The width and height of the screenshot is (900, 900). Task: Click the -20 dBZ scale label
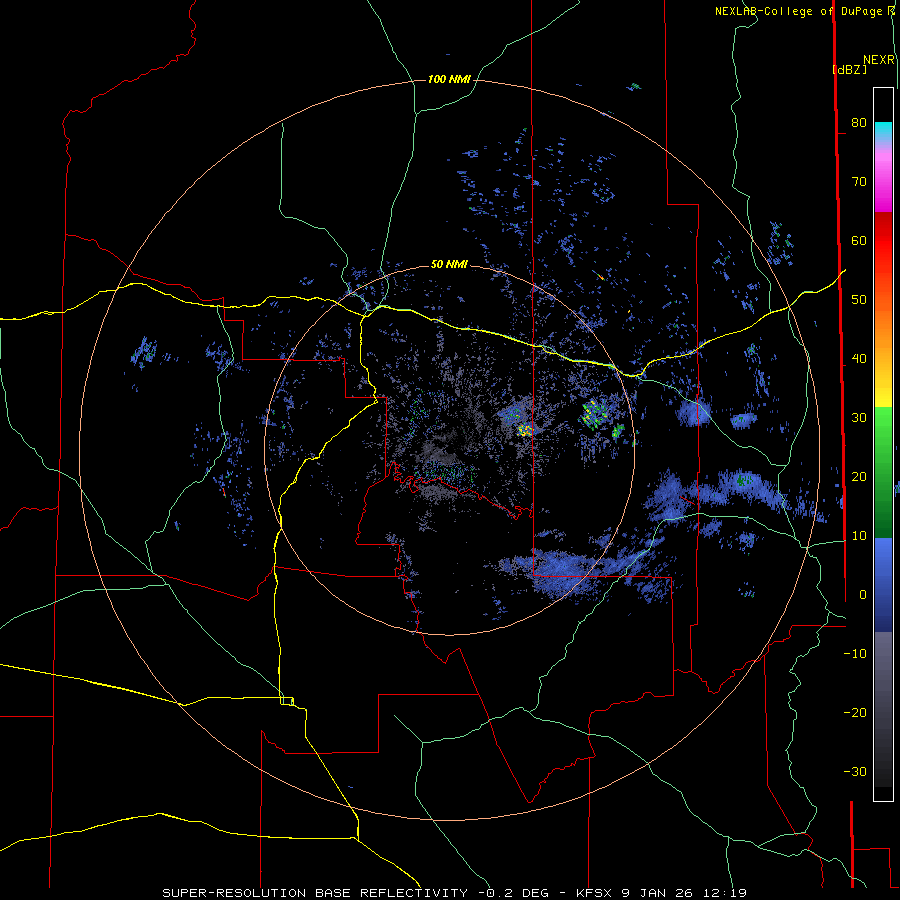tap(855, 712)
